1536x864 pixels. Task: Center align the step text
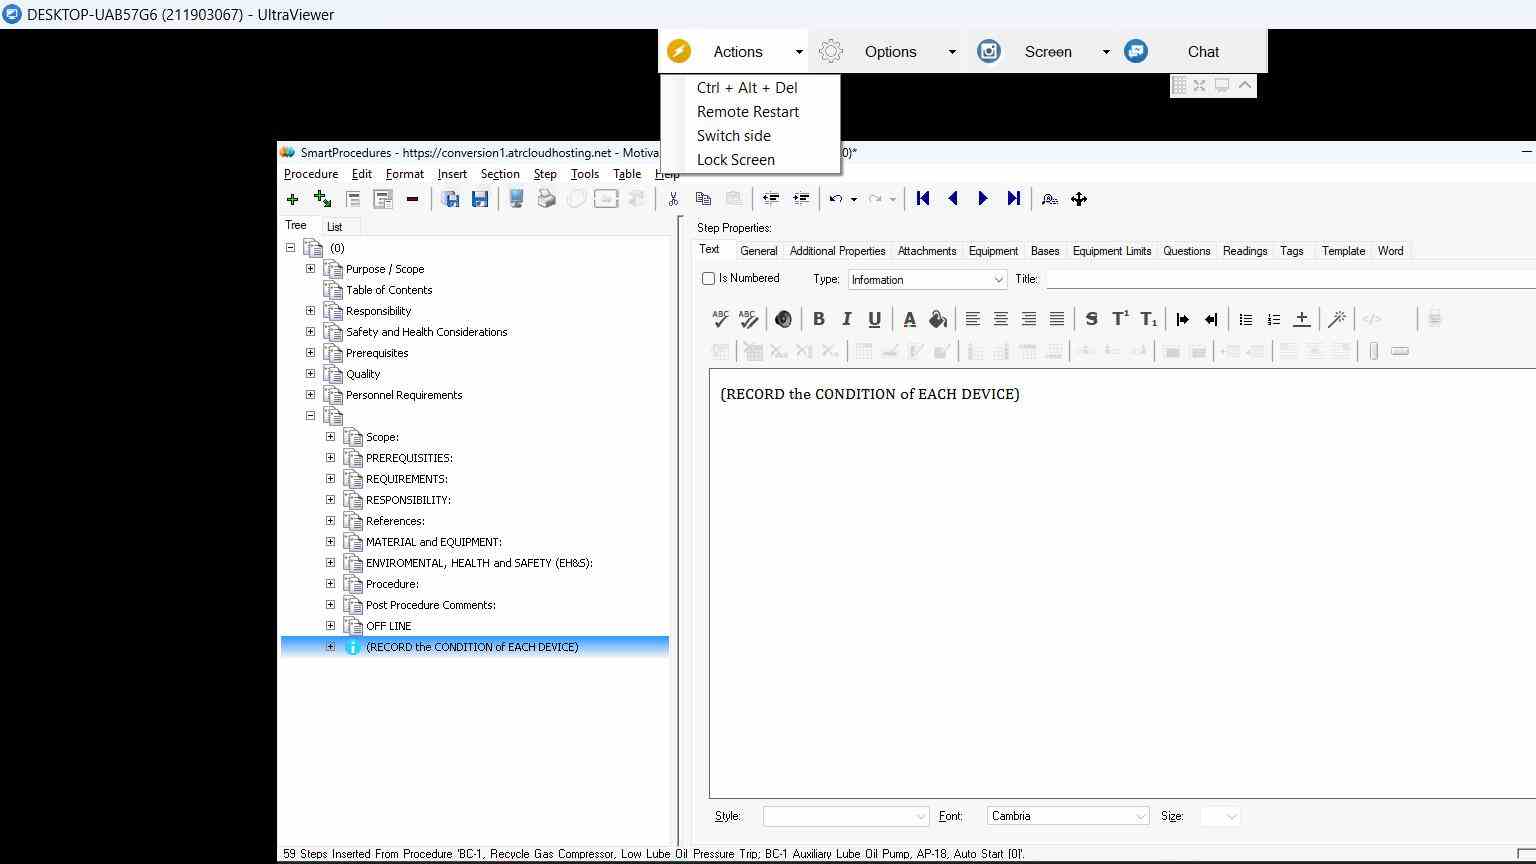click(x=1000, y=319)
